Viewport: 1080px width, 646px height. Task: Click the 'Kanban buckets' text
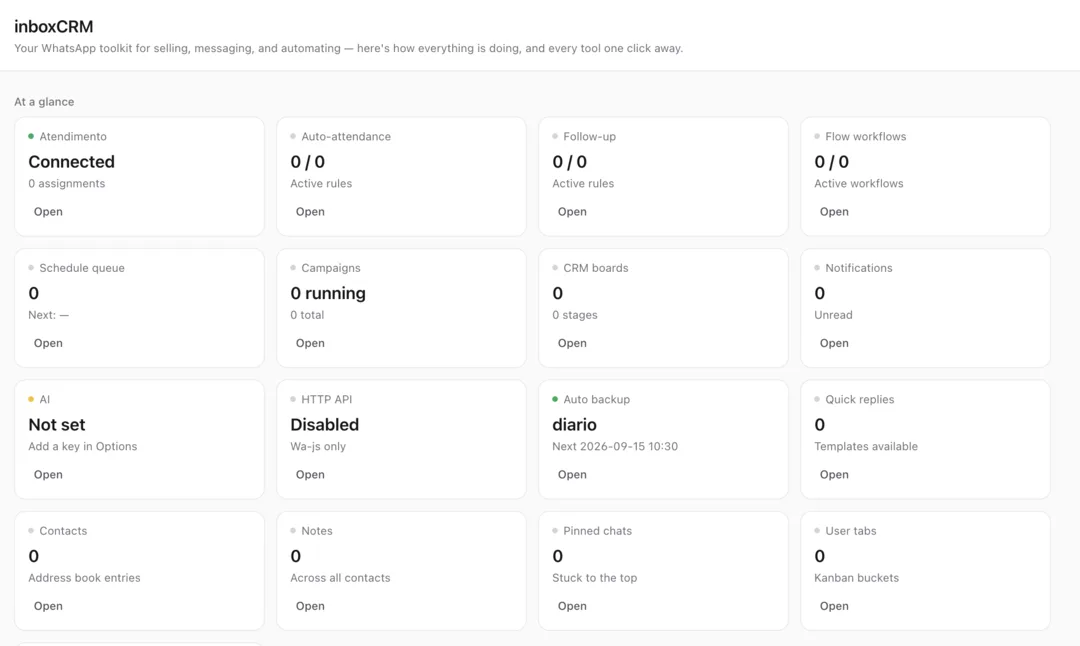click(856, 578)
